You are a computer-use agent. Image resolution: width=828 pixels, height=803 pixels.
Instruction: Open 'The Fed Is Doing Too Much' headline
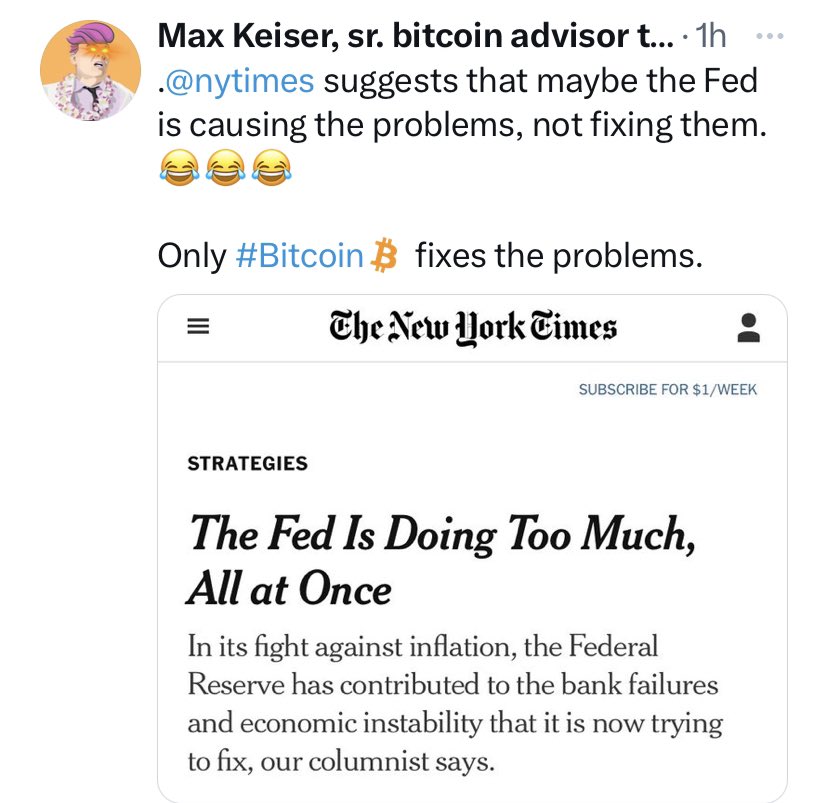[440, 561]
